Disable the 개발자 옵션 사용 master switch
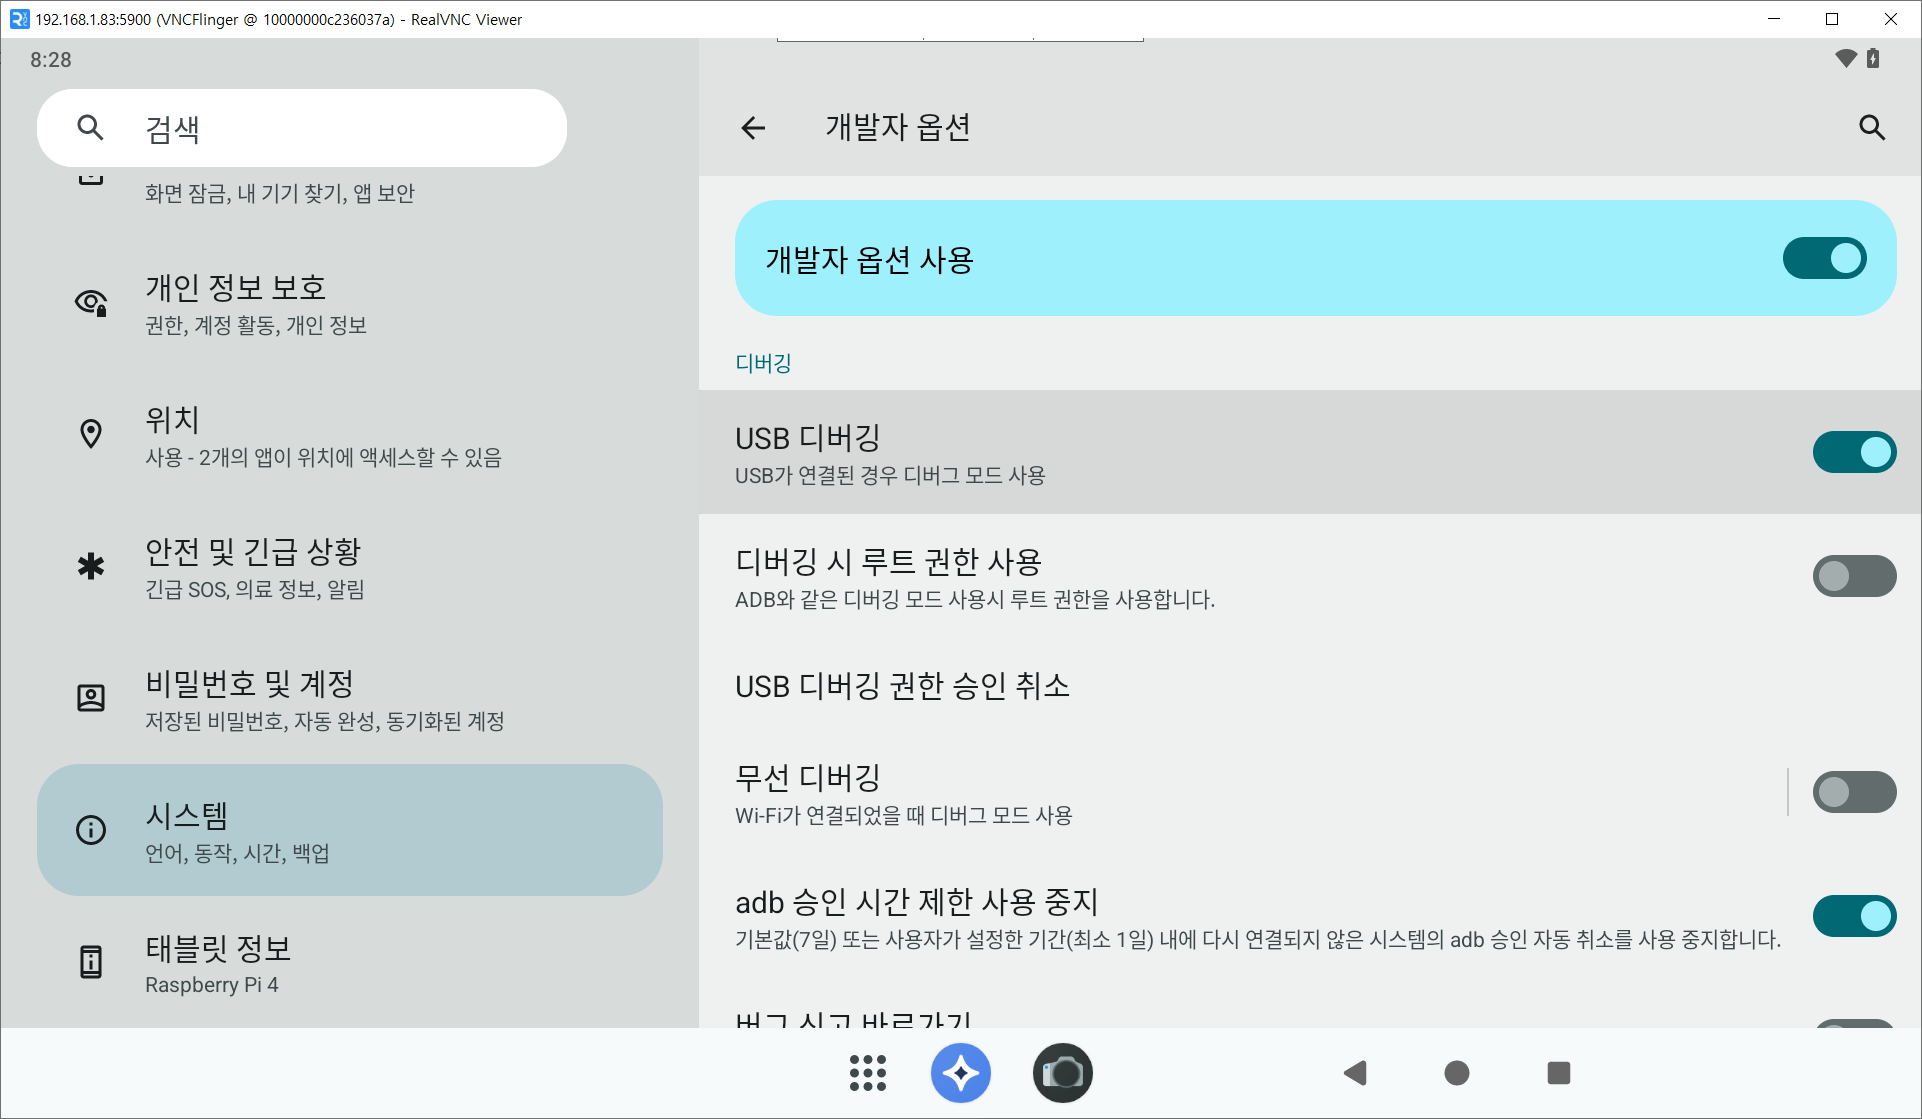 pyautogui.click(x=1823, y=259)
